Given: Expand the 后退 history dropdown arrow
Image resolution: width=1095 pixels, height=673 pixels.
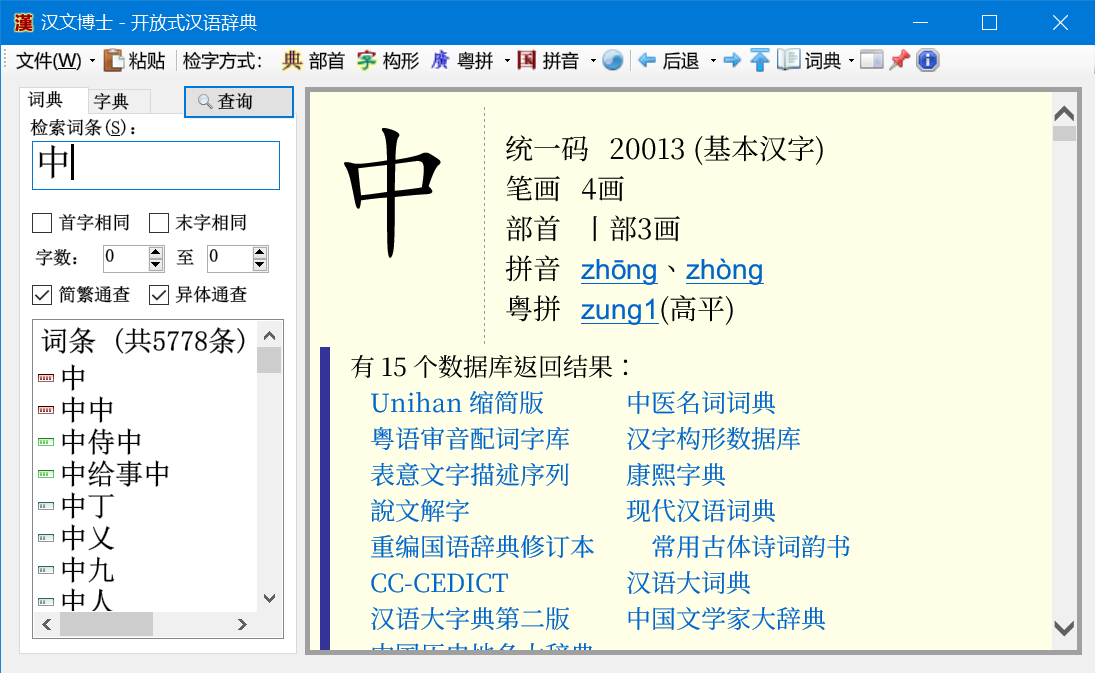Looking at the screenshot, I should pos(713,61).
